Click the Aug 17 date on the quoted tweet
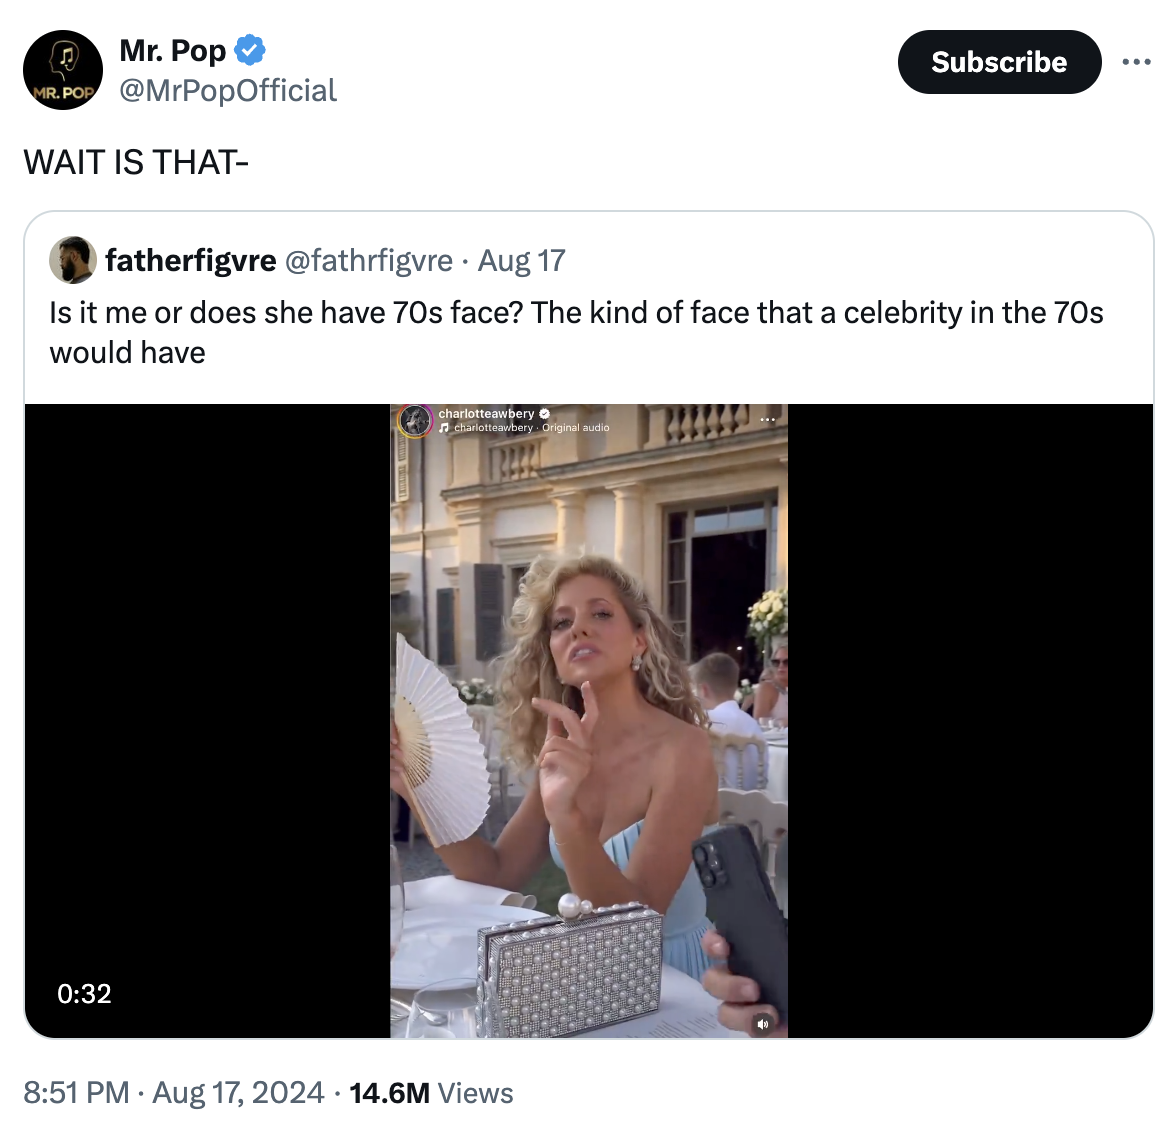The height and width of the screenshot is (1140, 1174). pyautogui.click(x=520, y=260)
